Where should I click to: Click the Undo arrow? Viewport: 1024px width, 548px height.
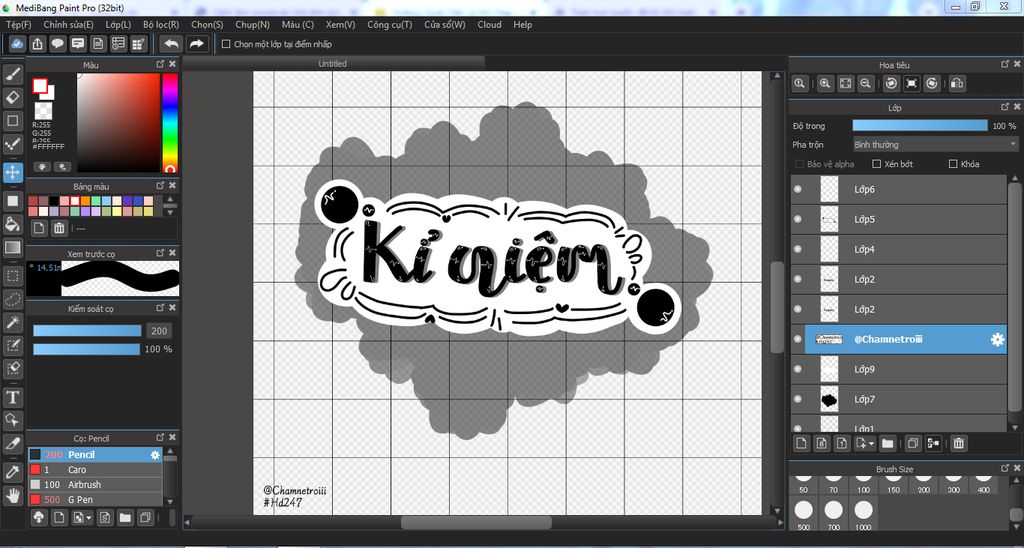click(171, 44)
